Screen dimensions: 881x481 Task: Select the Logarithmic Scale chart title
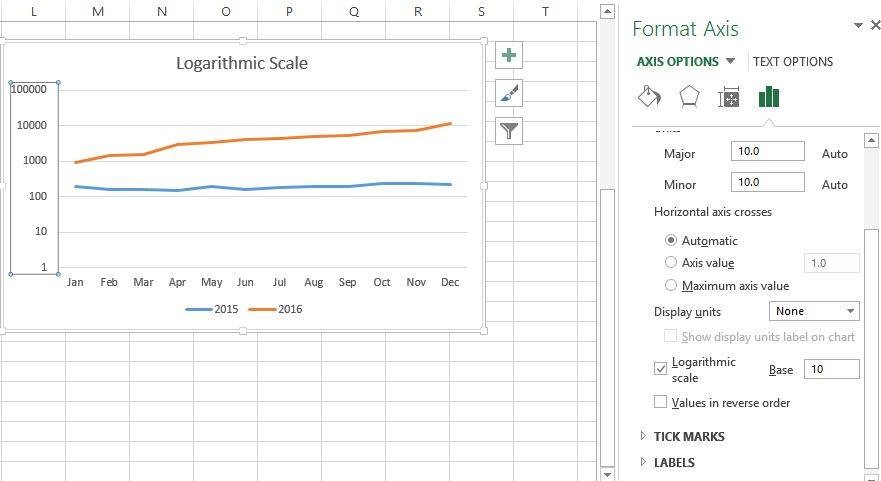coord(242,62)
